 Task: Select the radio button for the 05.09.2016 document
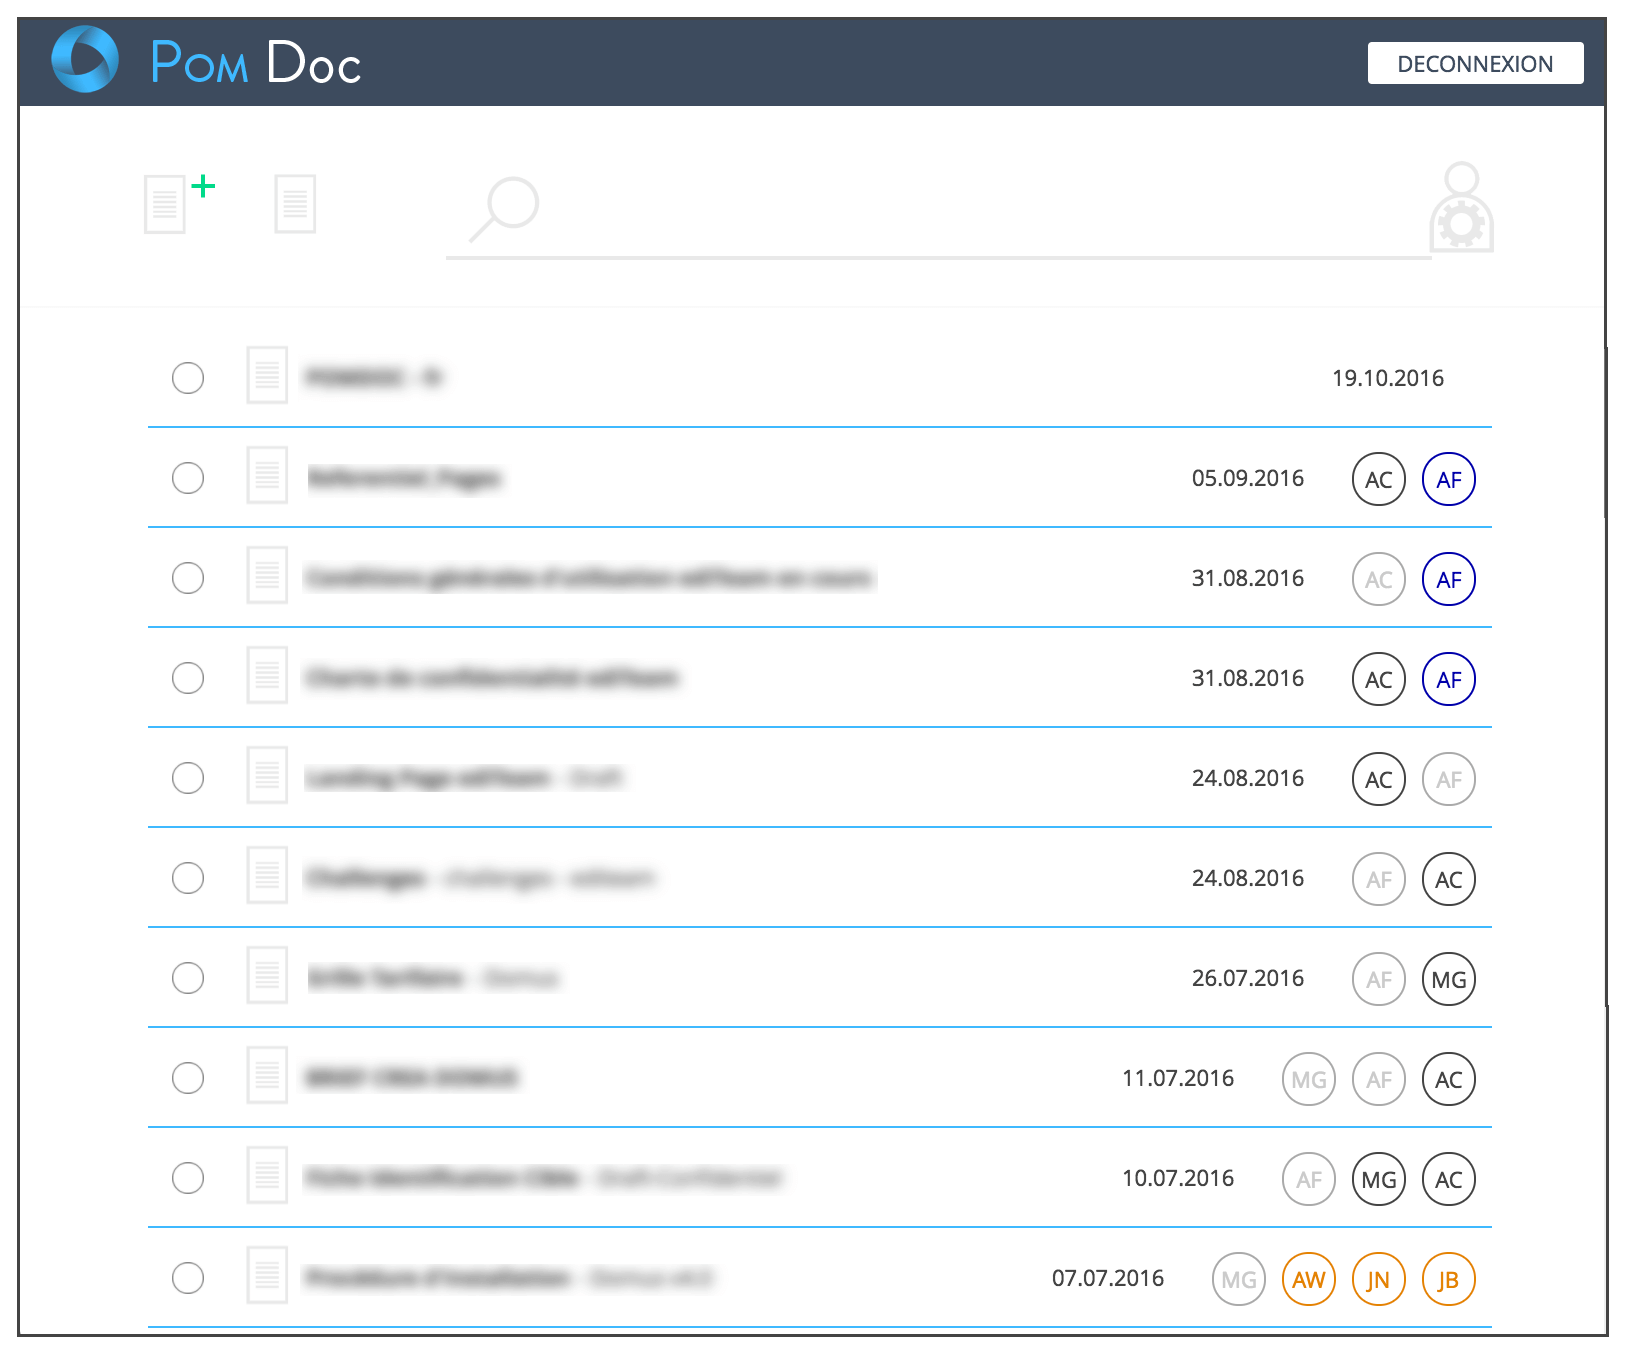(x=188, y=478)
